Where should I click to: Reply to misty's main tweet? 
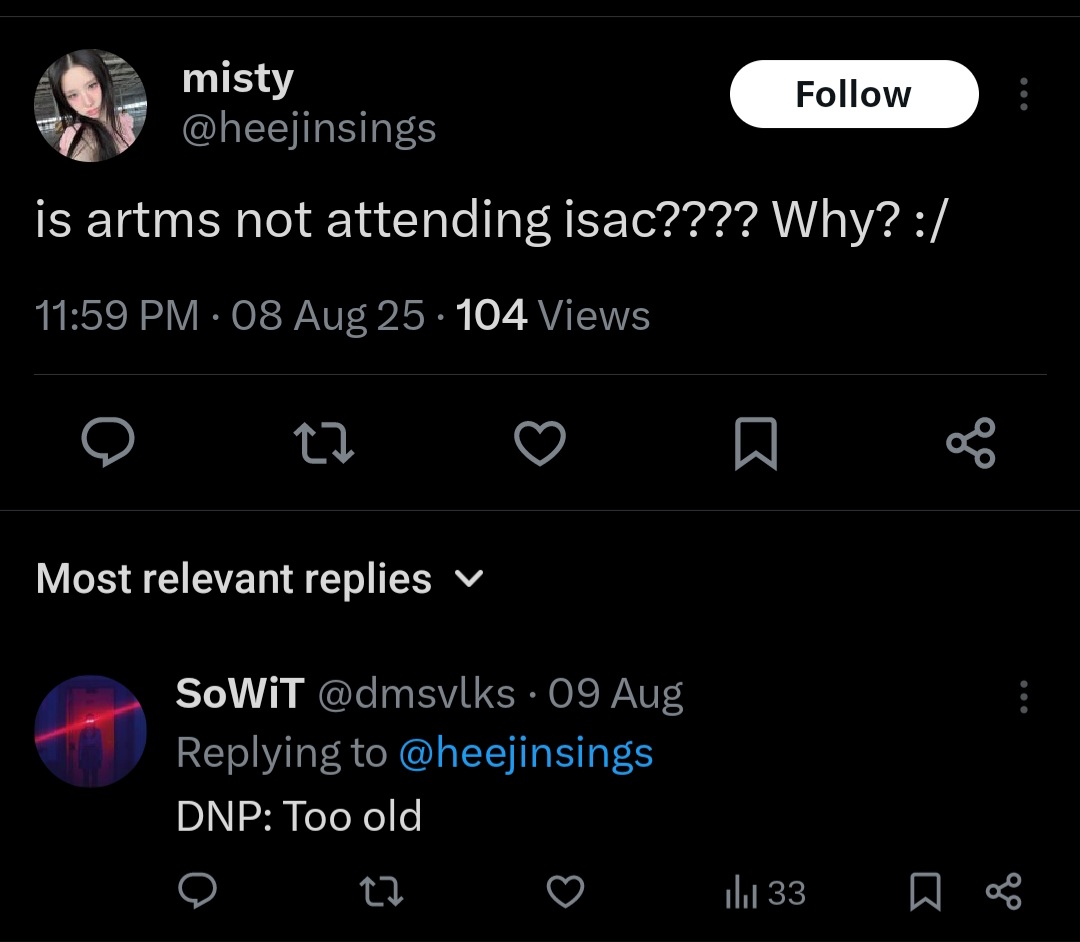coord(107,443)
